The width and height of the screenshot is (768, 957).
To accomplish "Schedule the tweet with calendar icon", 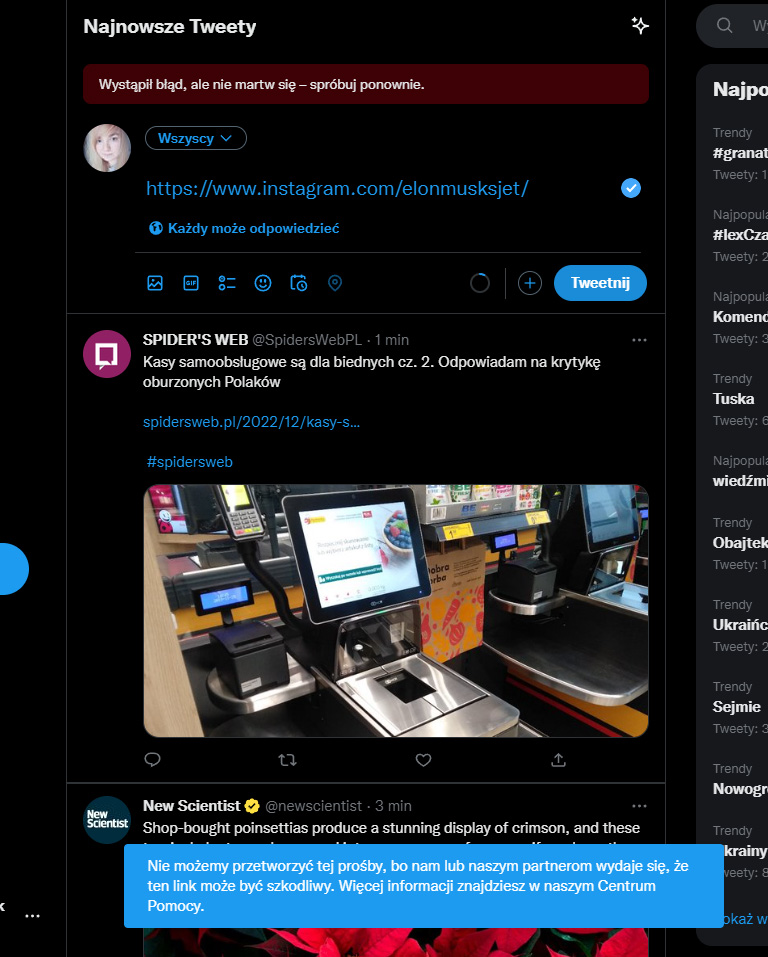I will 299,283.
